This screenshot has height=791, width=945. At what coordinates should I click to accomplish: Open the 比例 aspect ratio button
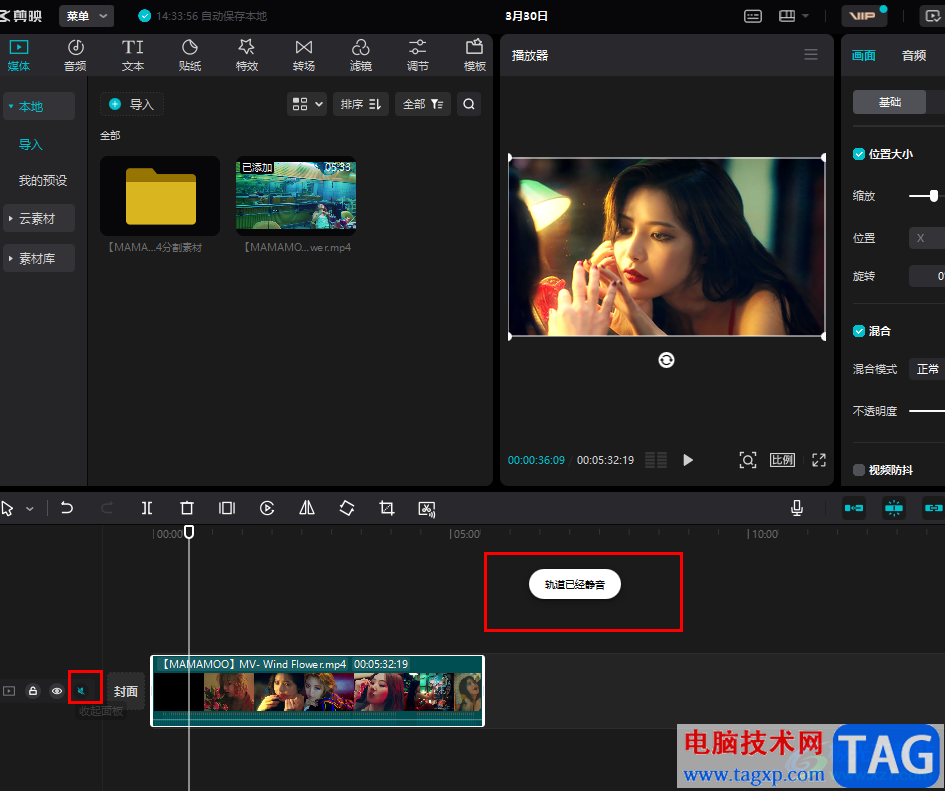coord(782,460)
